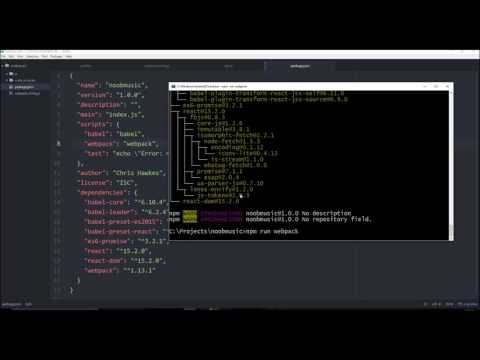Click the "babel-preset-react" dependency line

pyautogui.click(x=126, y=232)
